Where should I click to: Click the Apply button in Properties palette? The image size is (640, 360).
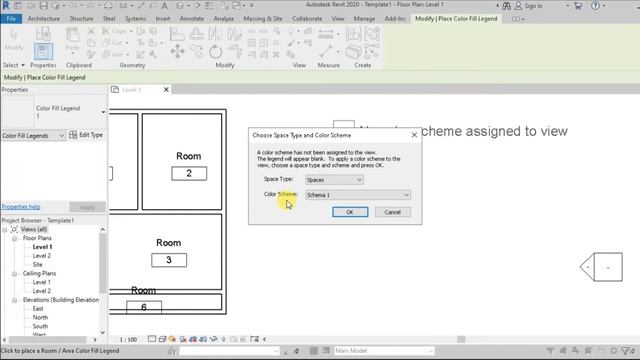(87, 207)
